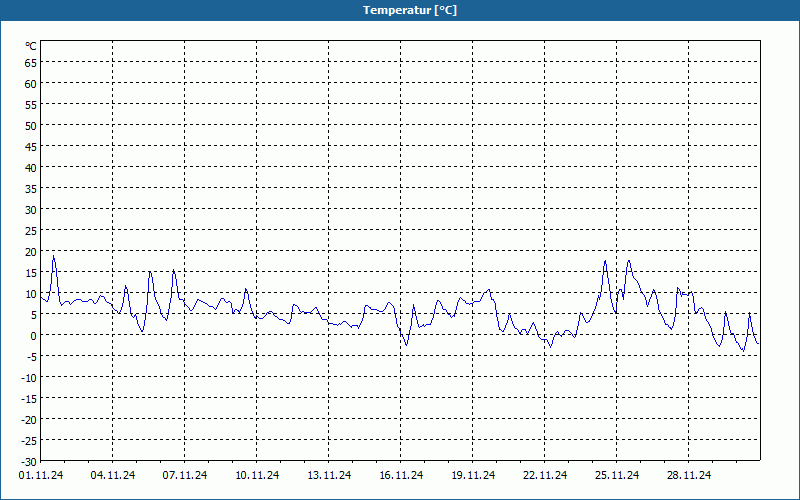Click the 45 value on y-axis
Image resolution: width=800 pixels, height=500 pixels.
coord(31,147)
